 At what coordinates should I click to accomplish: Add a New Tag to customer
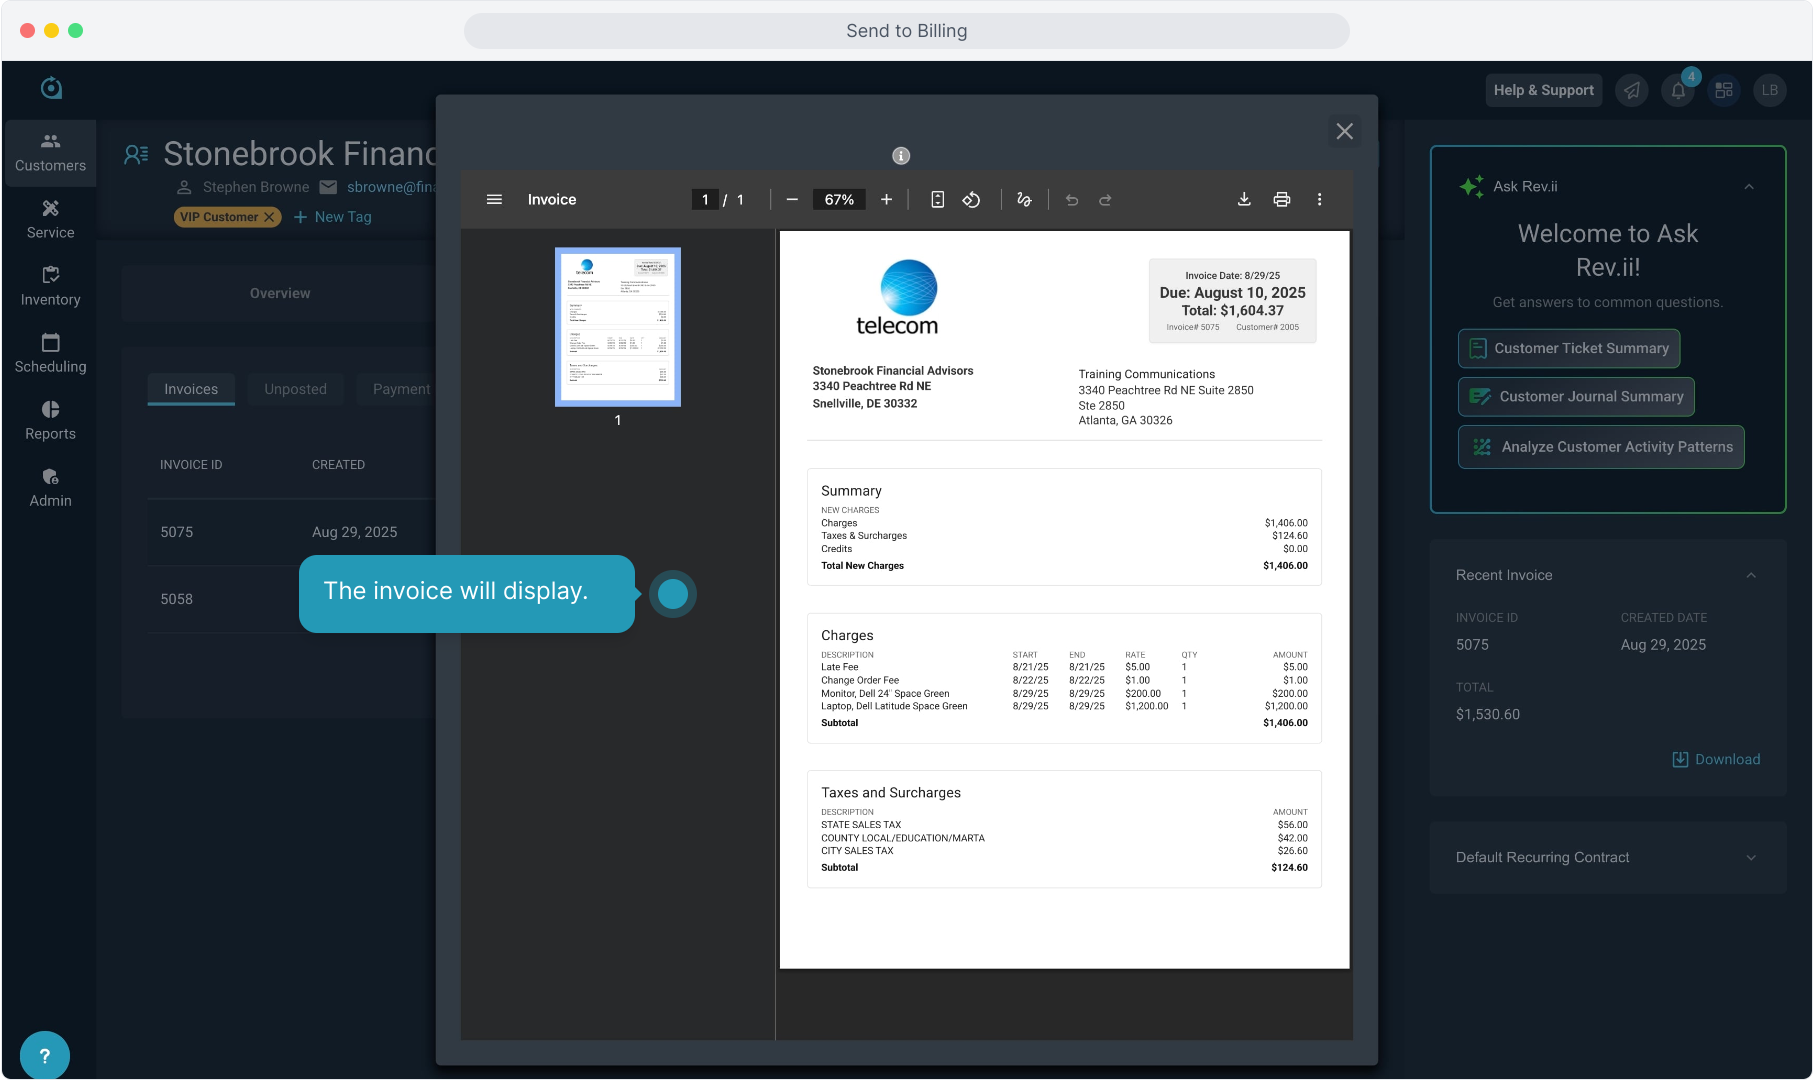[333, 217]
